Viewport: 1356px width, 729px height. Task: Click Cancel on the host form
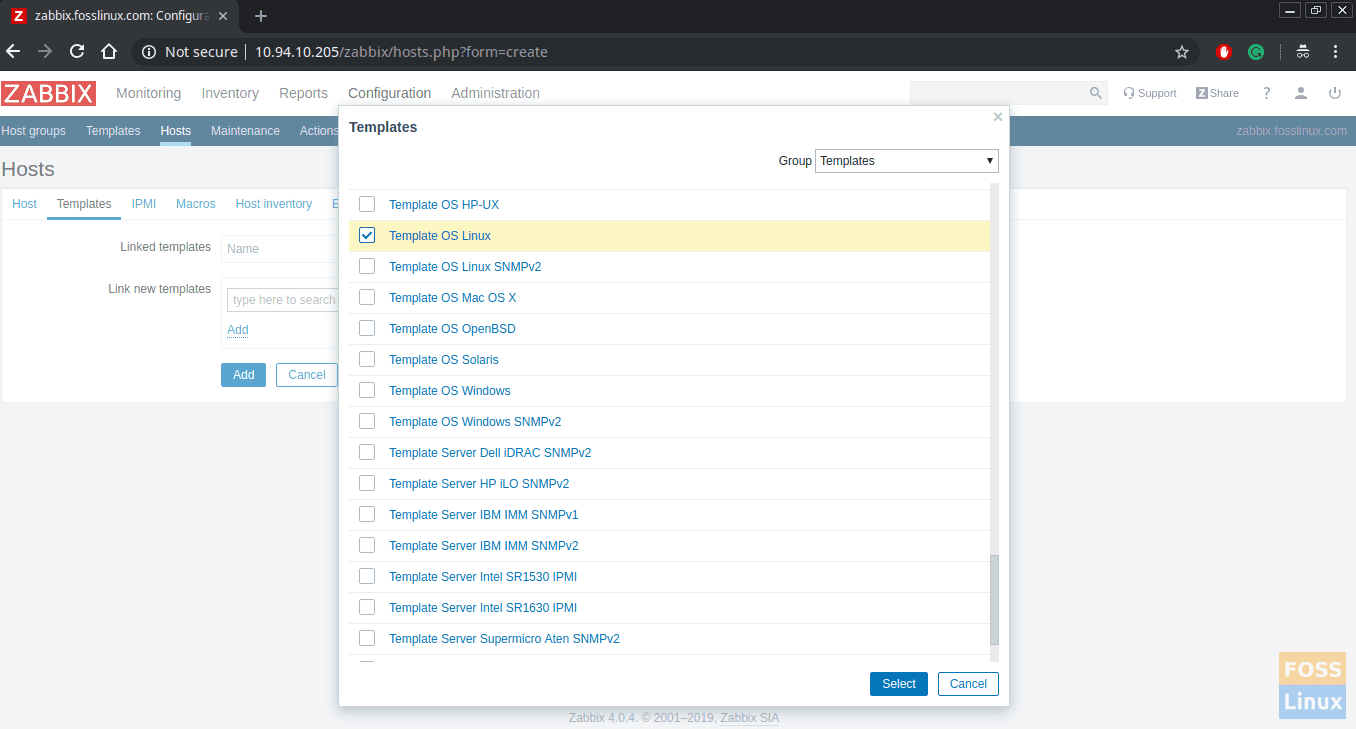coord(307,375)
